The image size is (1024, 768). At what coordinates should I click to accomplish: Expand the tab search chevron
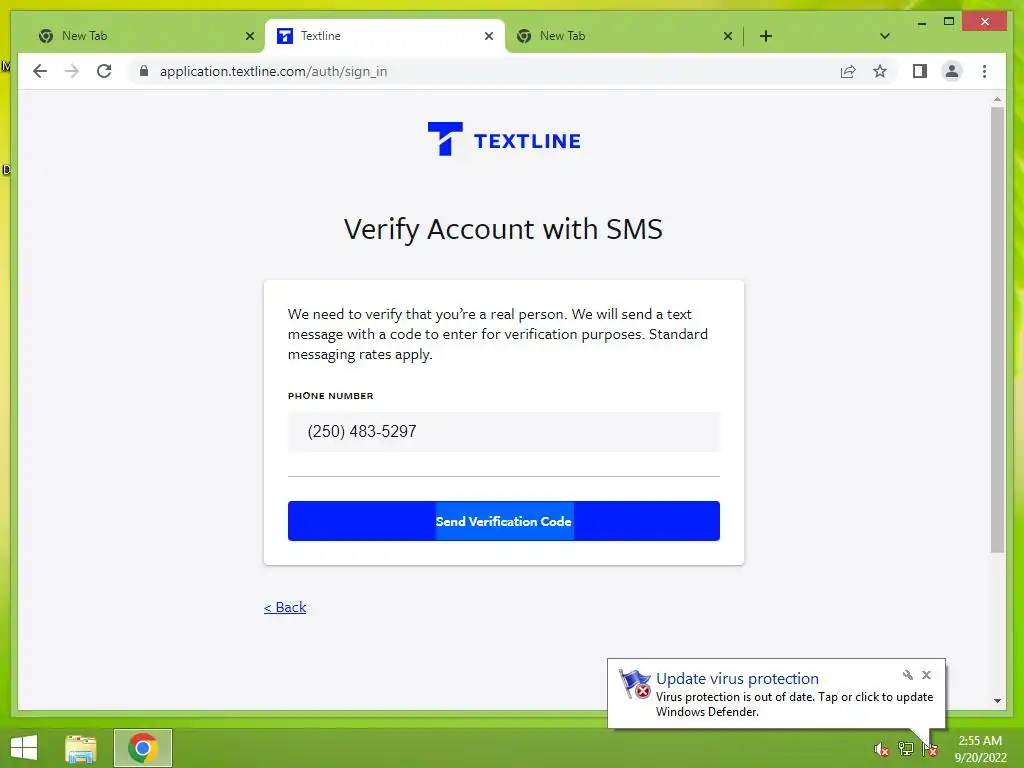click(x=884, y=36)
